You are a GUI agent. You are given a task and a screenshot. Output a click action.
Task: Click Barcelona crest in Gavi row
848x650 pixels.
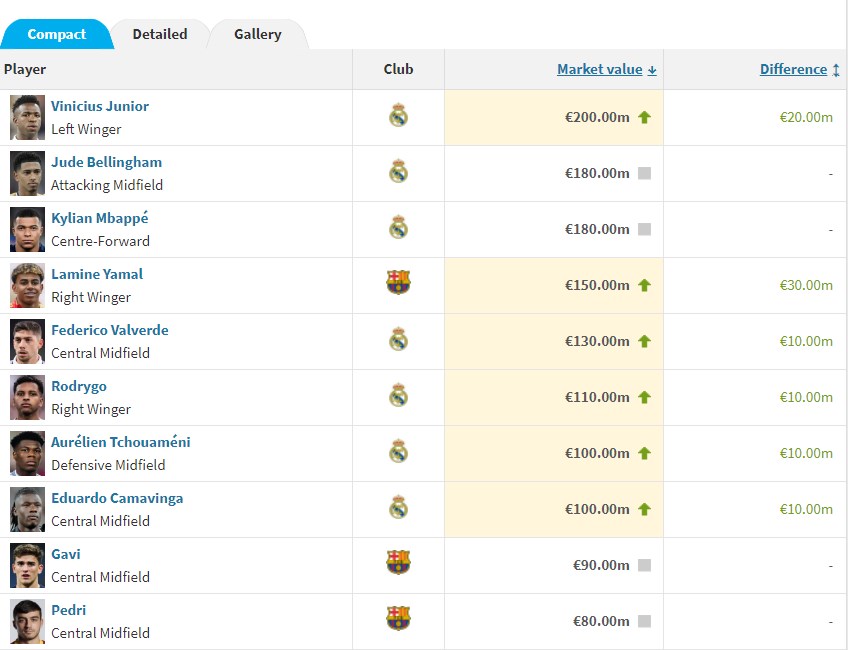[398, 562]
